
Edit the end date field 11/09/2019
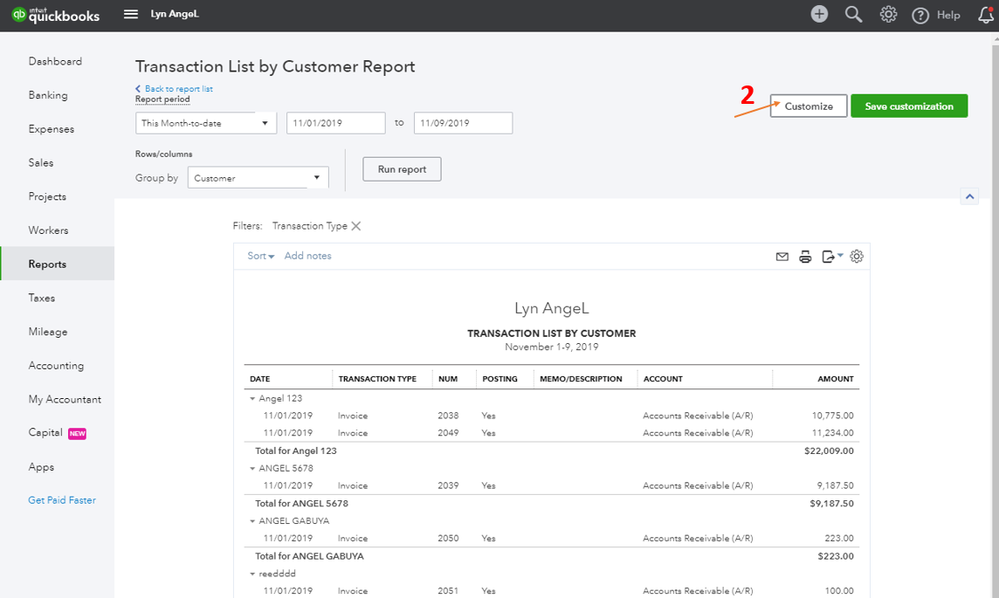(463, 123)
